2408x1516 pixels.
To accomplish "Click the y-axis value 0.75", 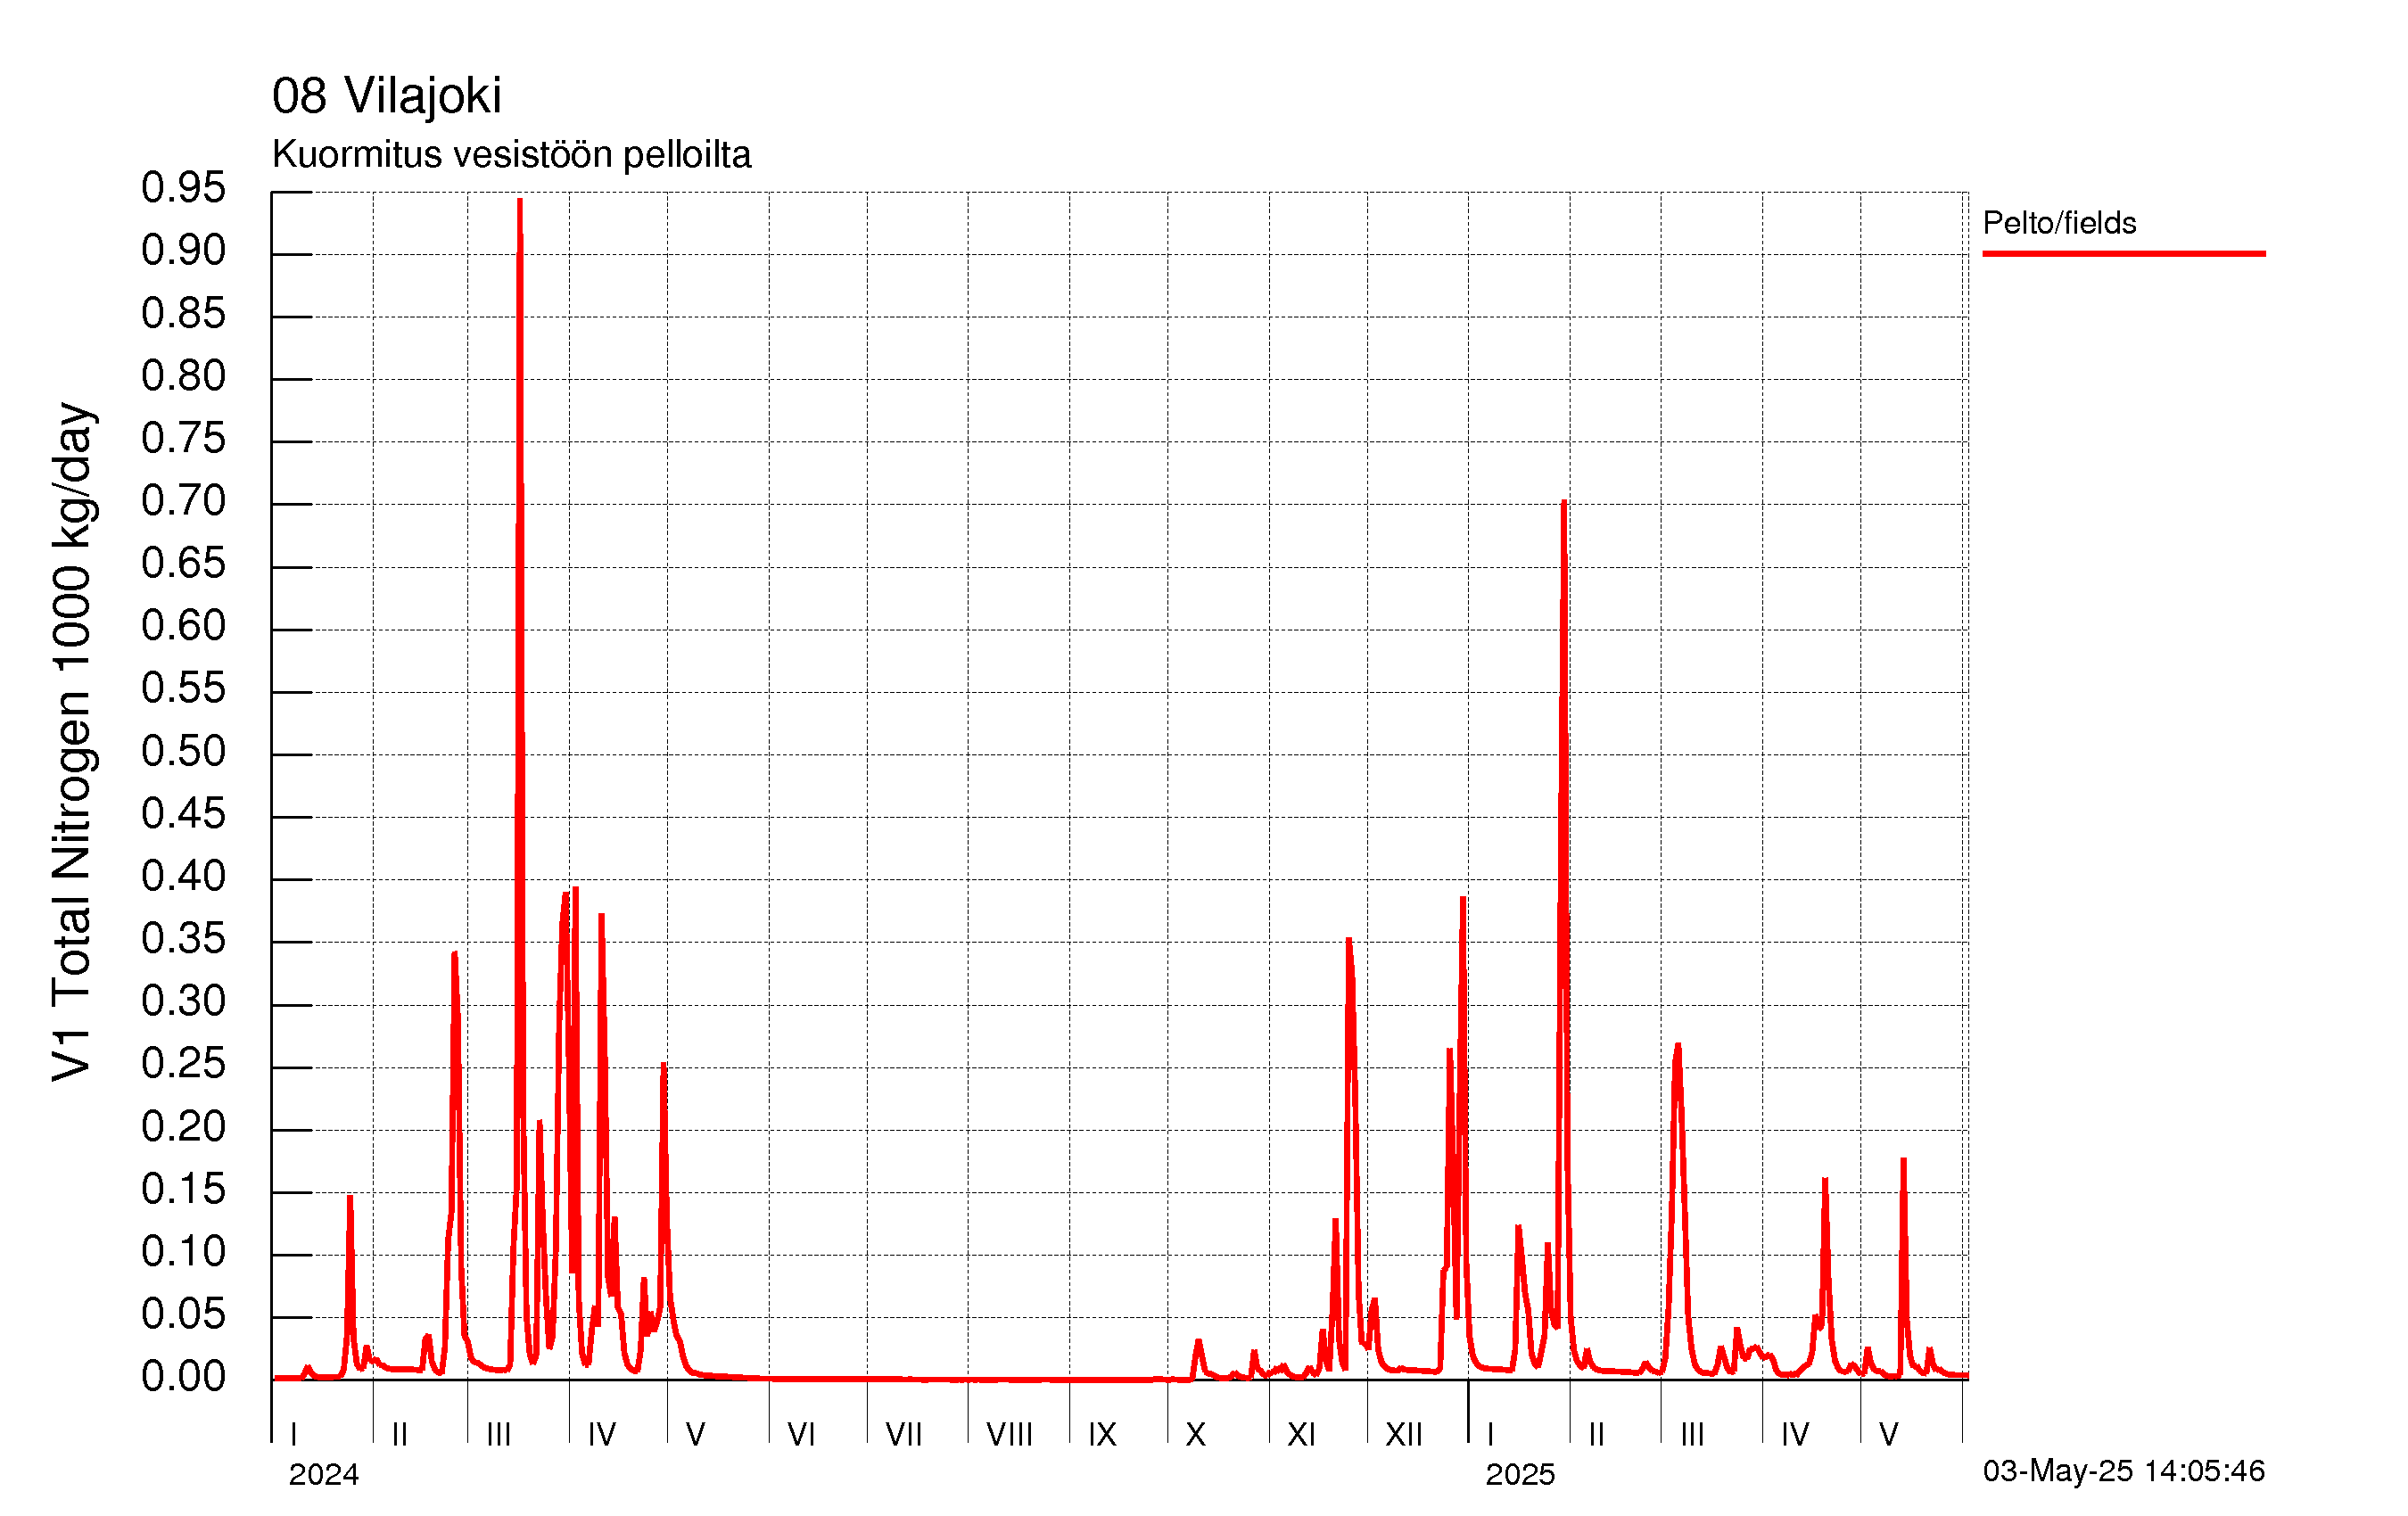I will 183,438.
